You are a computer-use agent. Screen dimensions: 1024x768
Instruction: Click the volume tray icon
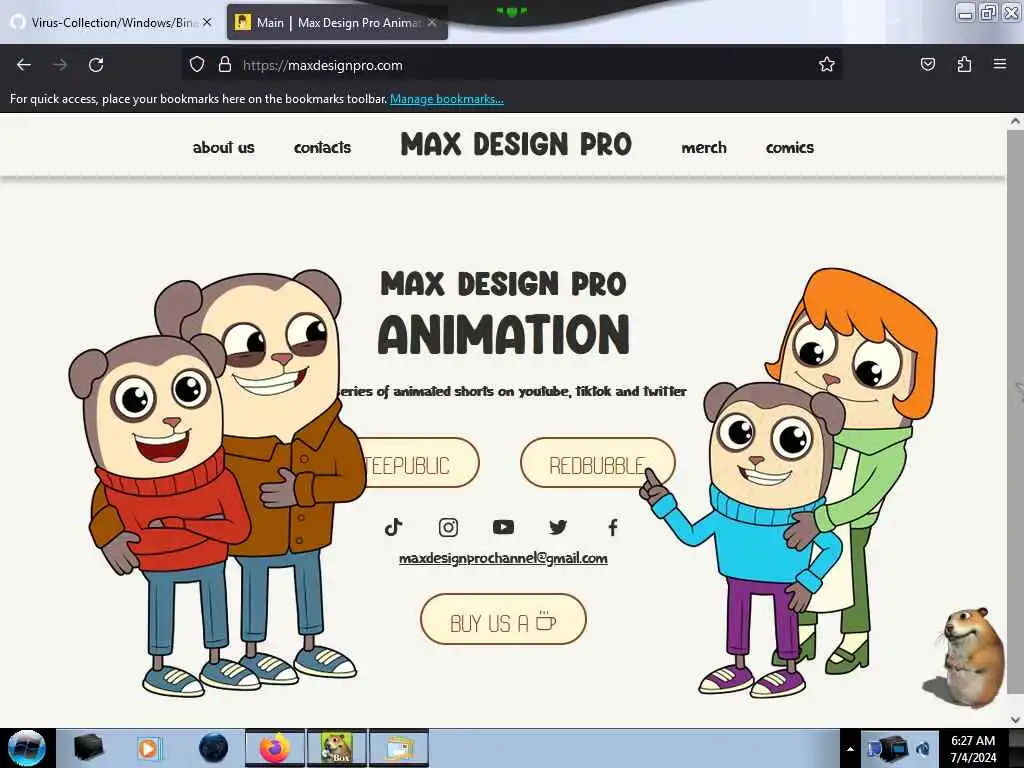pos(923,748)
